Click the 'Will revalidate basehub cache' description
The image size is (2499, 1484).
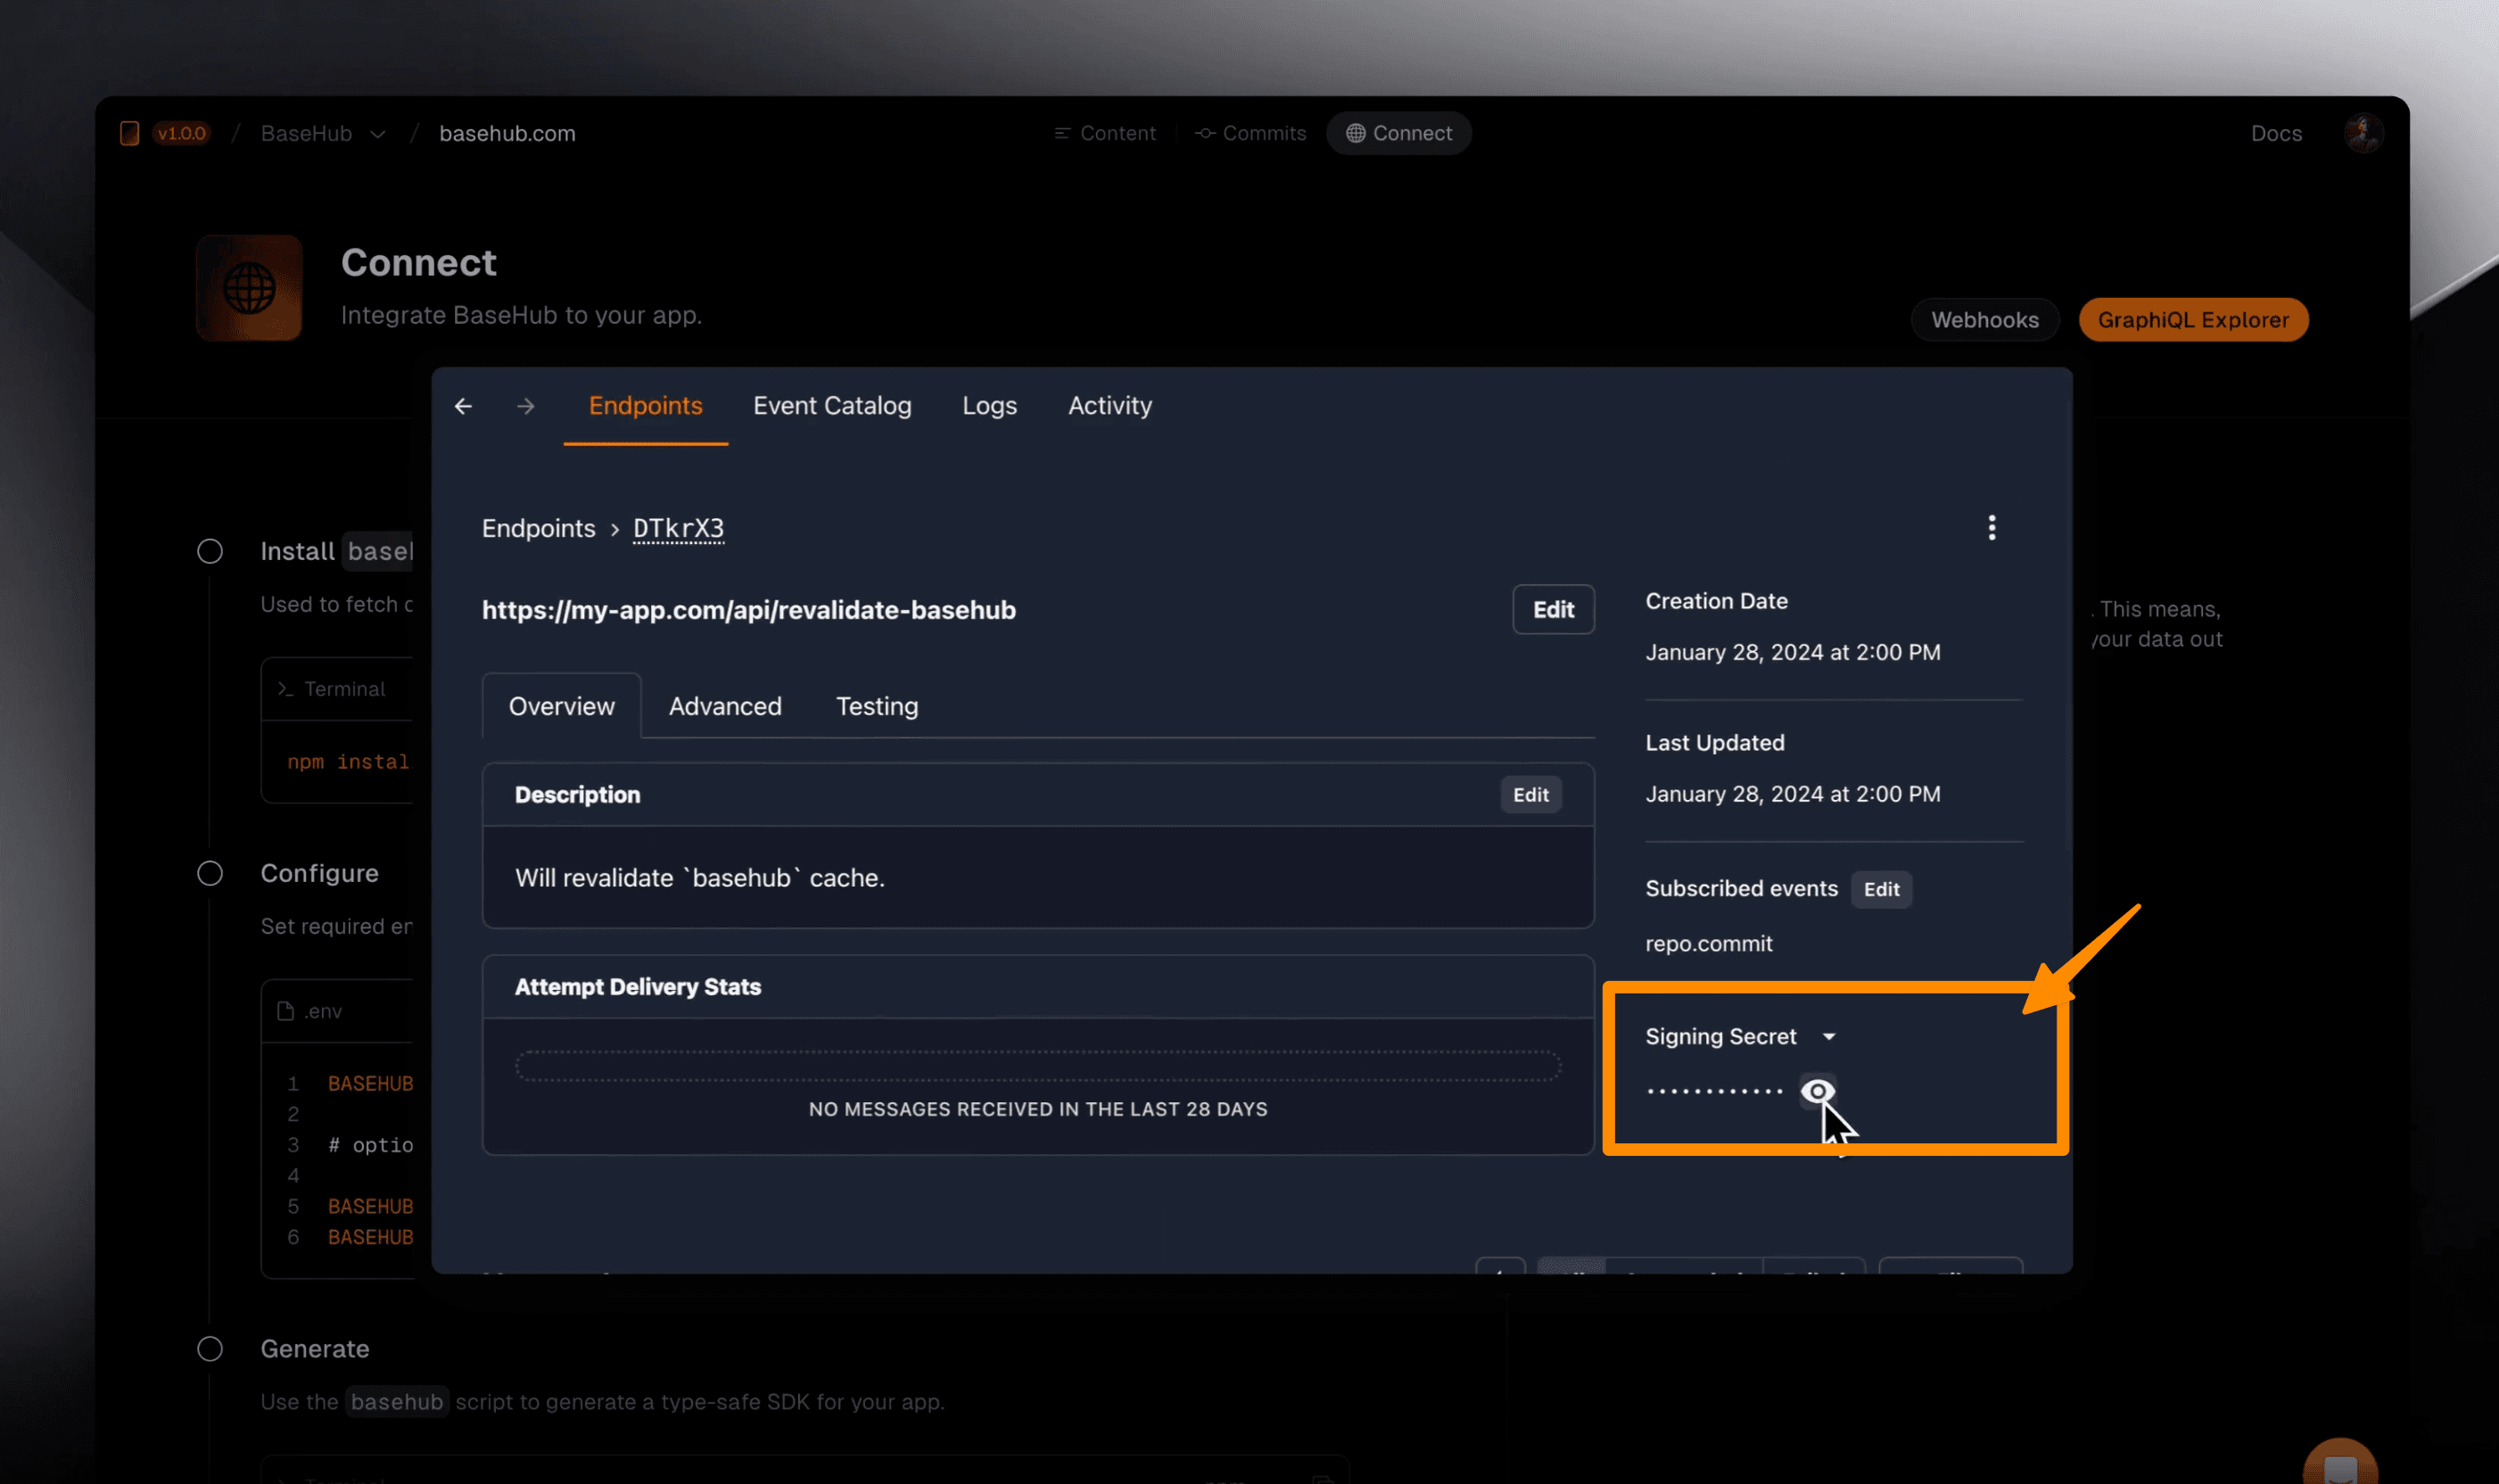tap(700, 878)
